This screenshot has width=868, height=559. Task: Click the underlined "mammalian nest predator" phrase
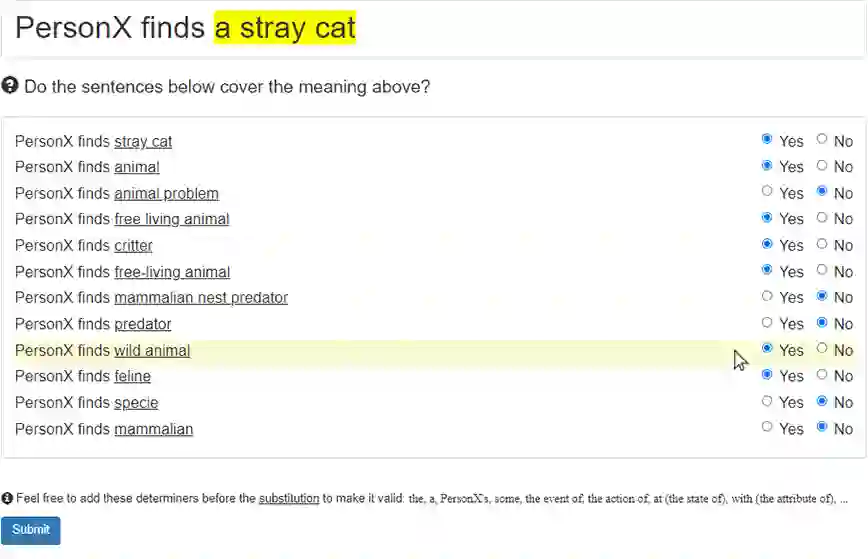(x=201, y=298)
